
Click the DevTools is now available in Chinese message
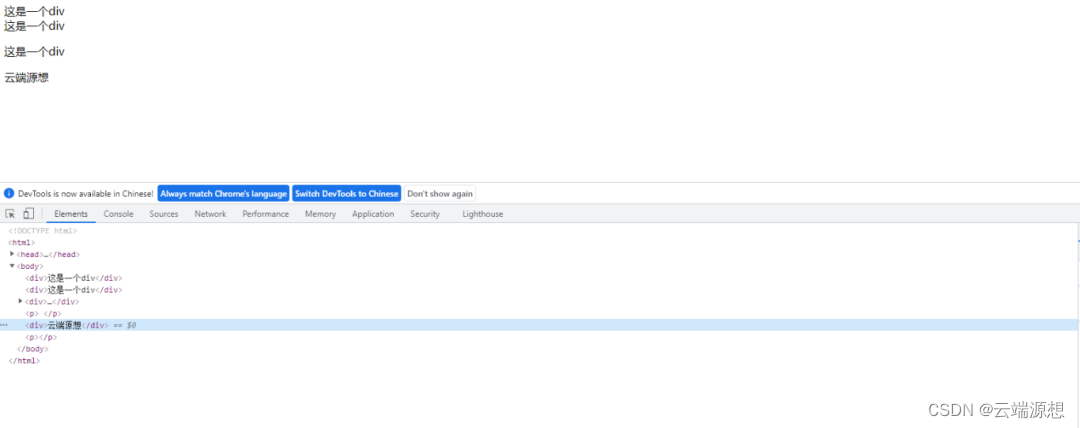86,194
